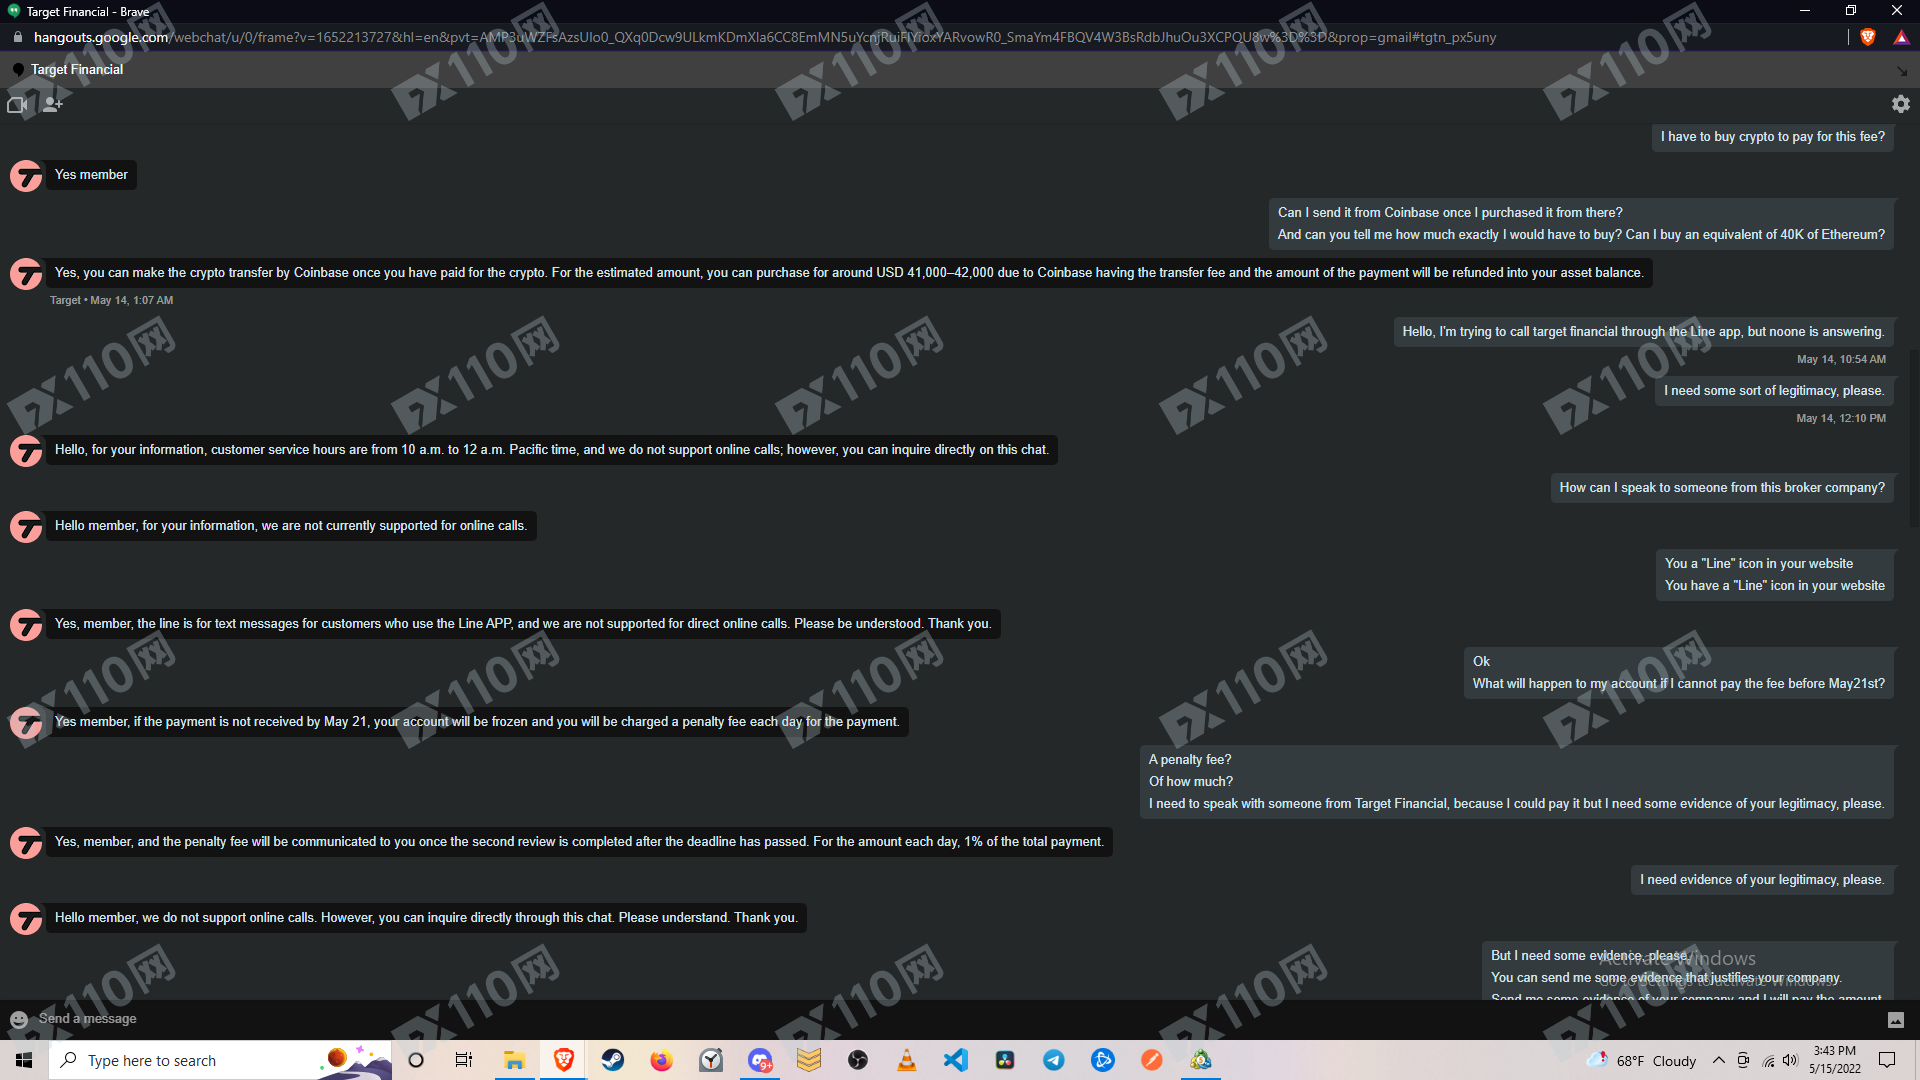The width and height of the screenshot is (1920, 1080).
Task: Click the "May 14, 12:10 PM" timestamp
Action: 1841,418
